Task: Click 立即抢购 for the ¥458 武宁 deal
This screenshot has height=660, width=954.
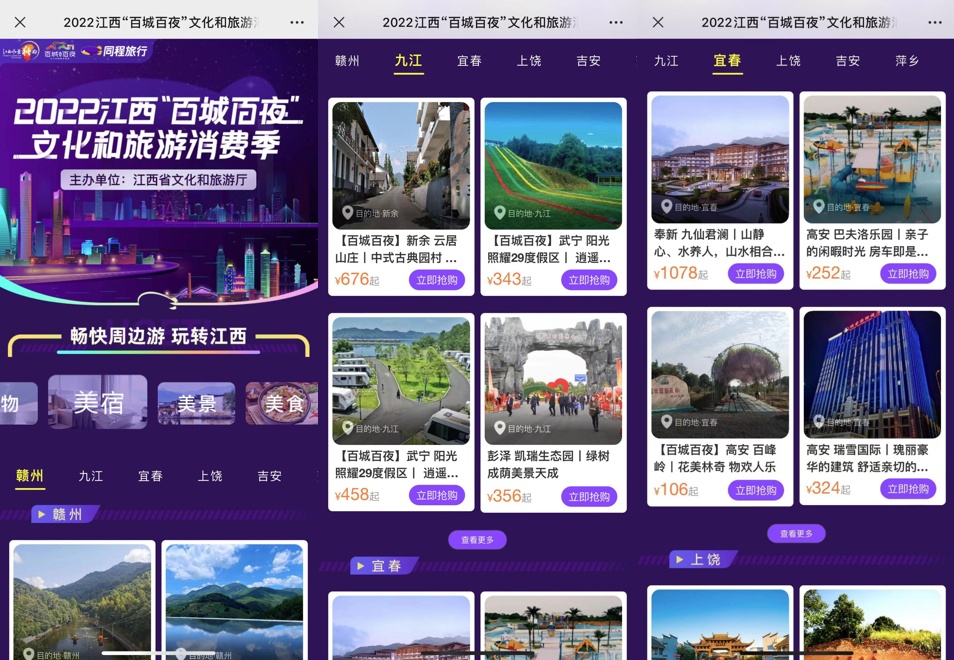Action: pos(437,496)
